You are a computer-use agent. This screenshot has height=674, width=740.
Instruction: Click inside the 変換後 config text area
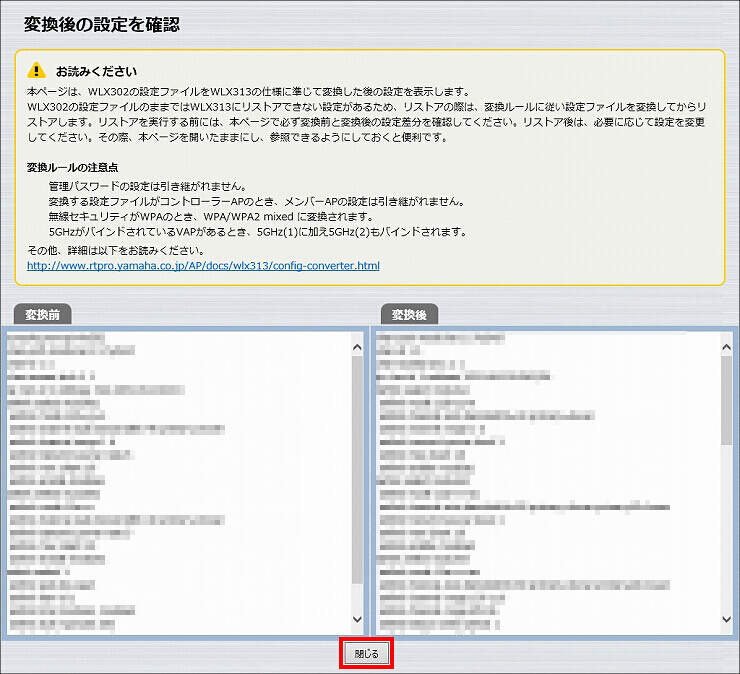547,484
